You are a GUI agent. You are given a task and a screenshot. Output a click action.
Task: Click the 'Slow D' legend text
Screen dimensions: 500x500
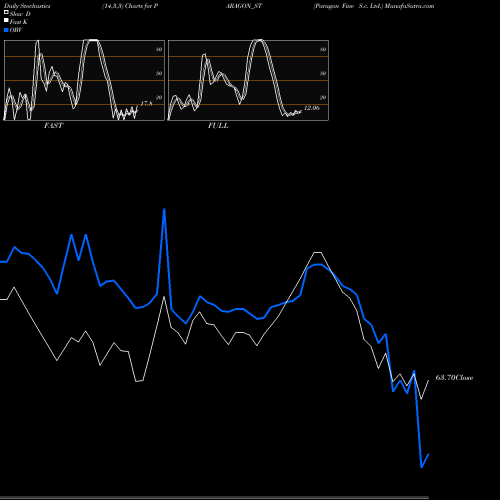click(20, 14)
